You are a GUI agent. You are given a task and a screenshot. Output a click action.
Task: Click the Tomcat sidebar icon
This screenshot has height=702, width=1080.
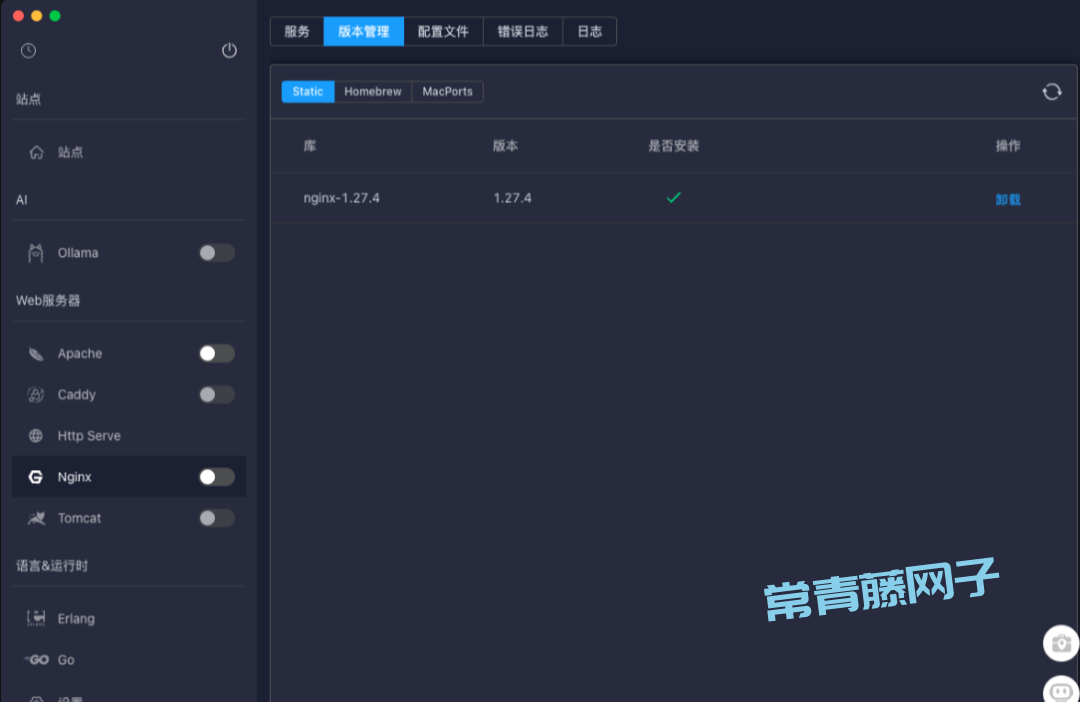(x=35, y=518)
